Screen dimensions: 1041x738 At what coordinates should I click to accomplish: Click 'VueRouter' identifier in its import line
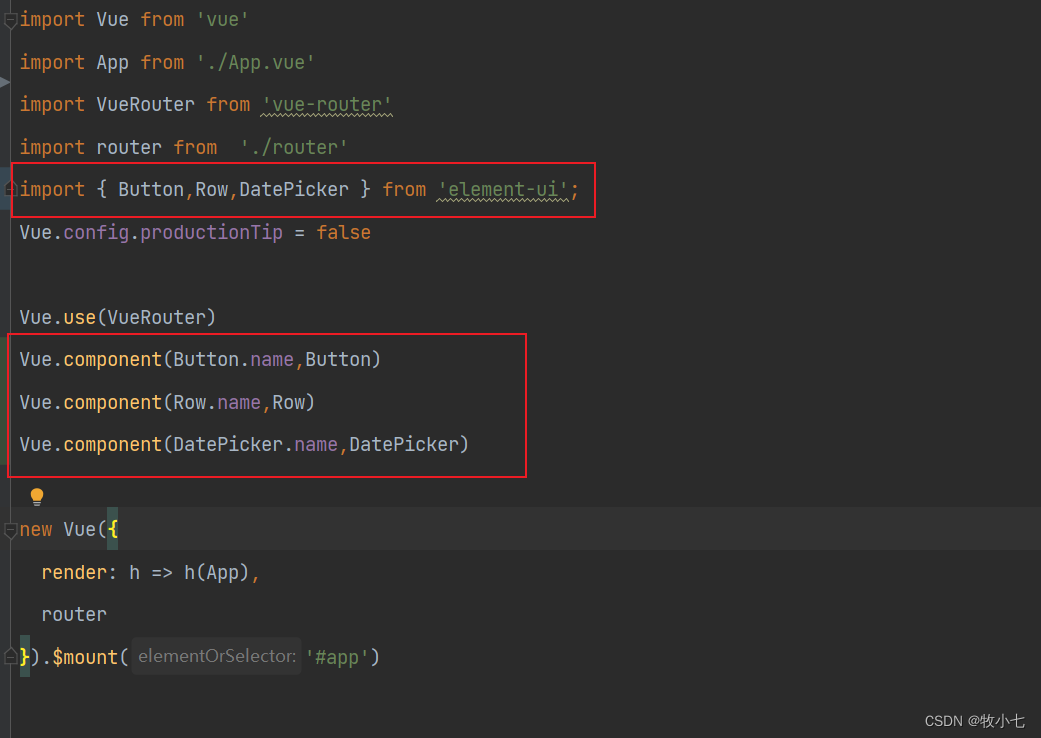point(145,105)
